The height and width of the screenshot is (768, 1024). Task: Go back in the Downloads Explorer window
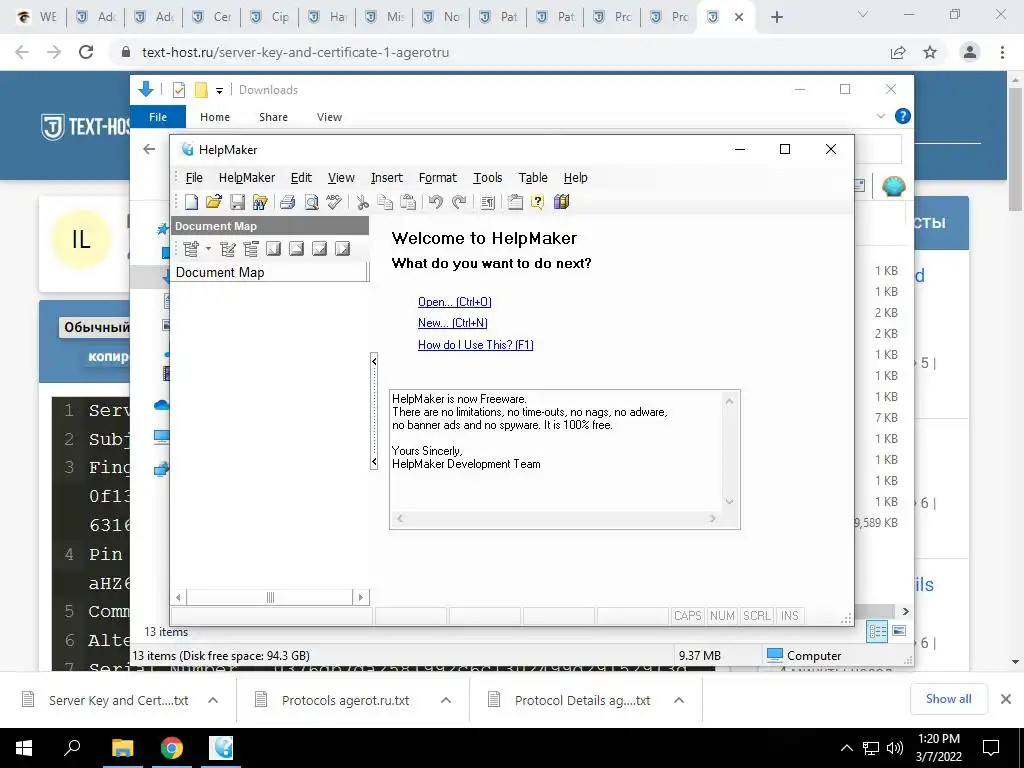[149, 149]
